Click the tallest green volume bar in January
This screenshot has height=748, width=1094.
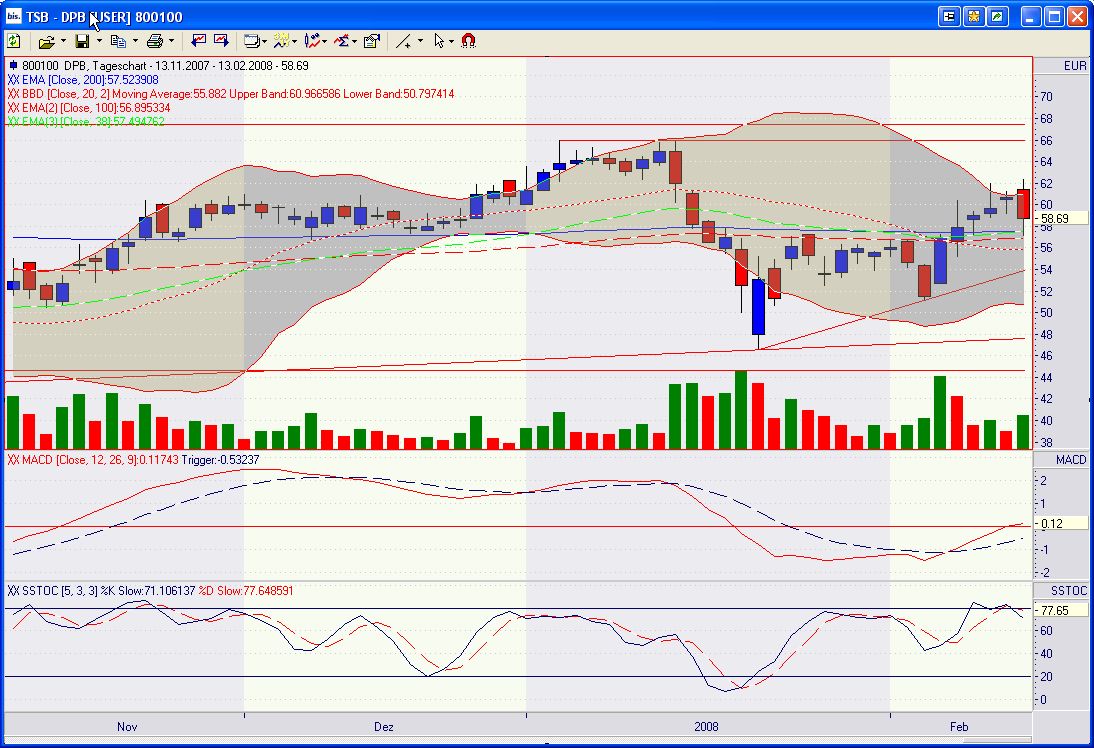[x=741, y=410]
